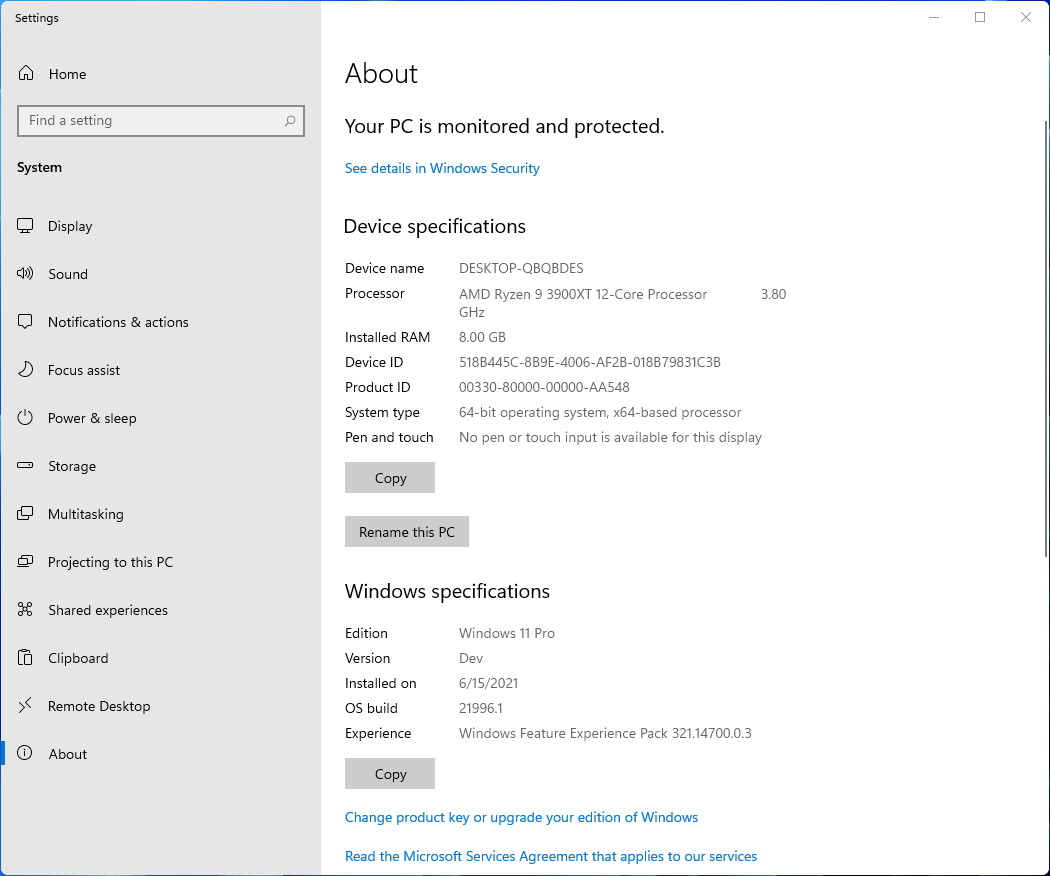
Task: Click the Power & sleep icon
Action: 25,418
